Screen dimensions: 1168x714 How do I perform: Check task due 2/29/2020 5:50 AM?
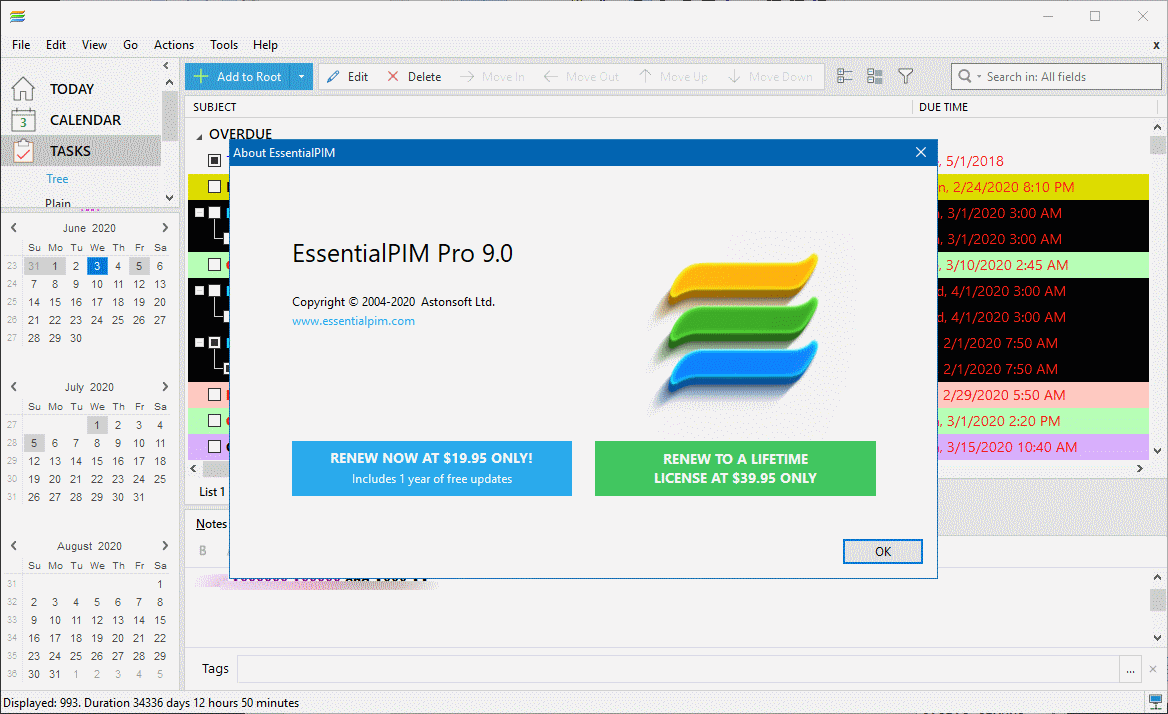[x=215, y=395]
